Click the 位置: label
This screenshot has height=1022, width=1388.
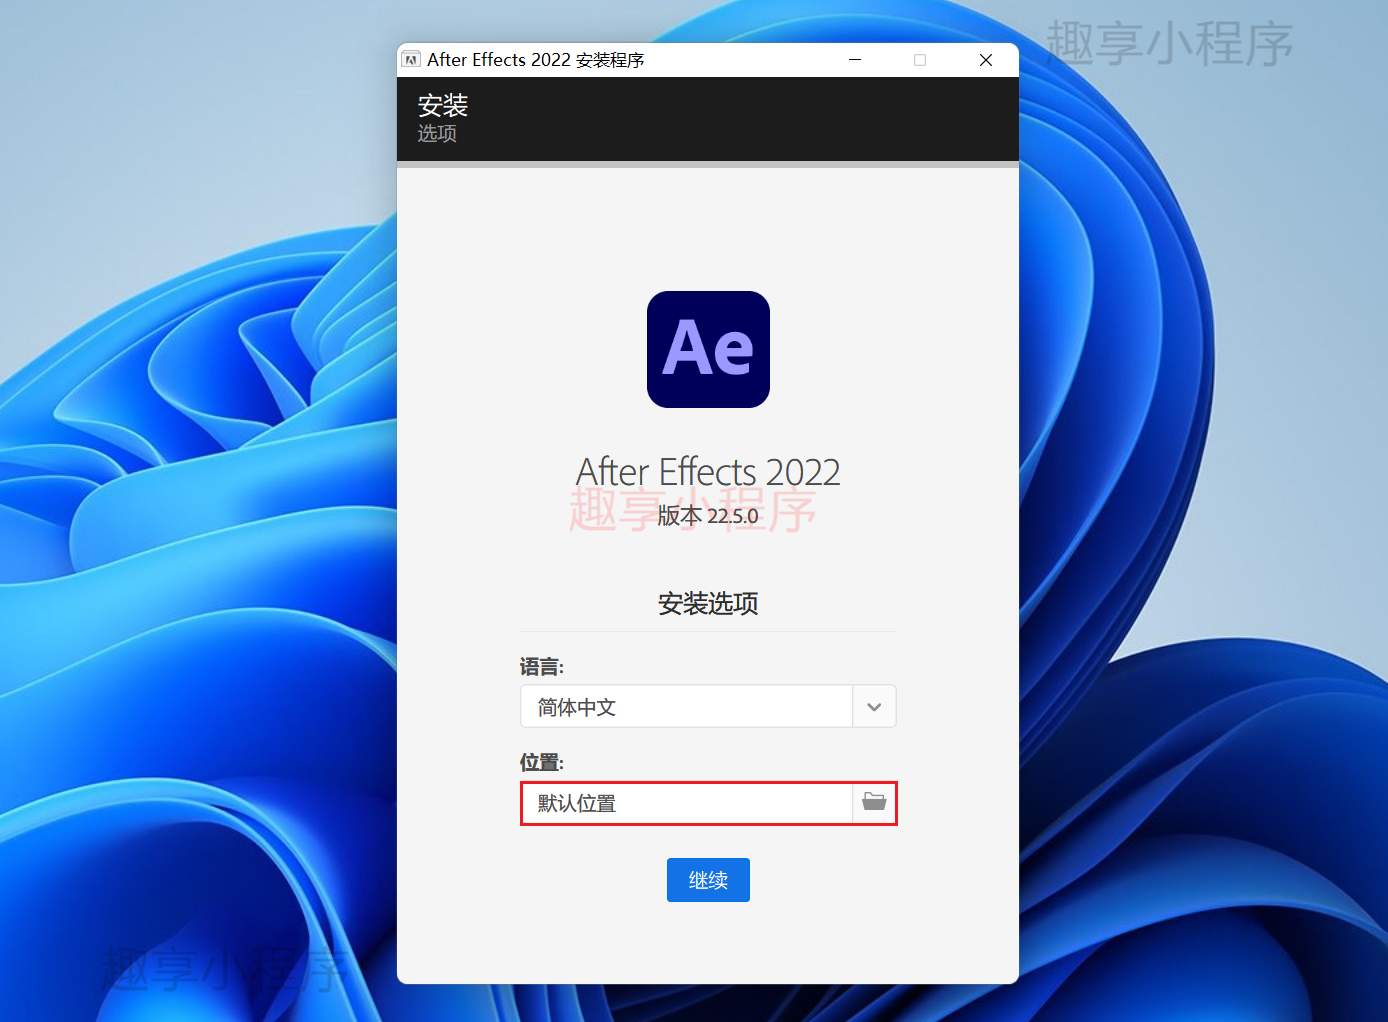click(542, 763)
